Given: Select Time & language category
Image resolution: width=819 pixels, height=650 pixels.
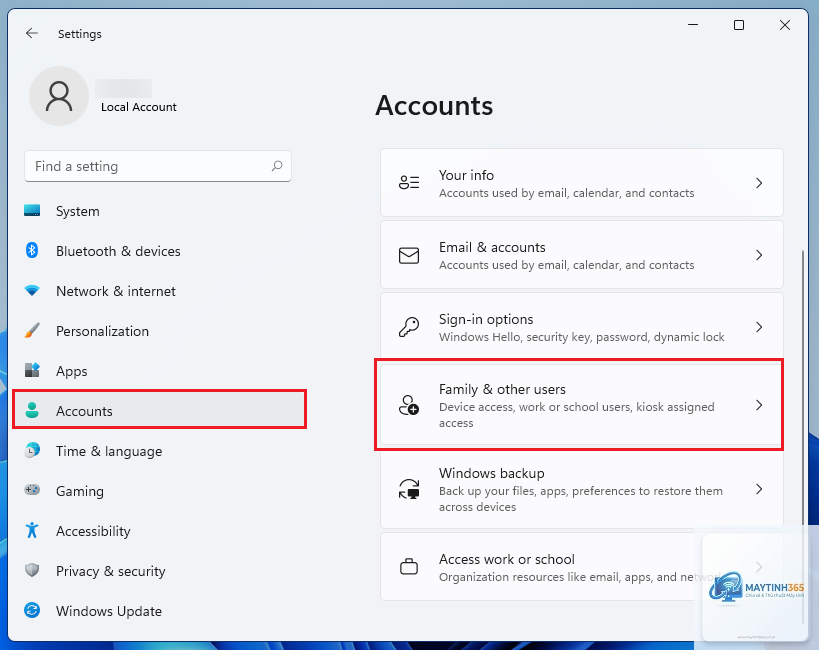Looking at the screenshot, I should pyautogui.click(x=109, y=451).
